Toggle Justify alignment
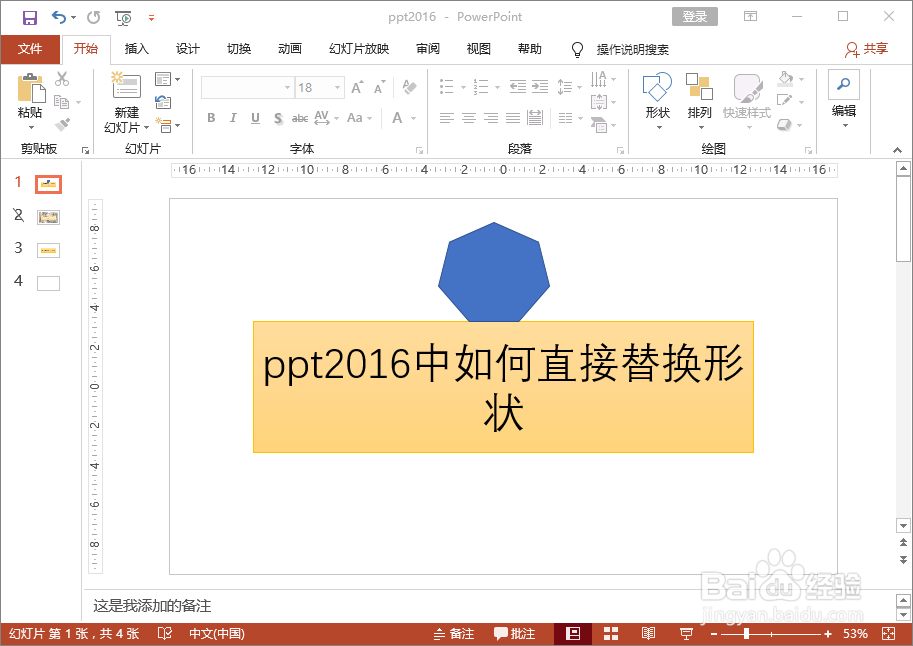Viewport: 913px width, 646px height. (513, 118)
